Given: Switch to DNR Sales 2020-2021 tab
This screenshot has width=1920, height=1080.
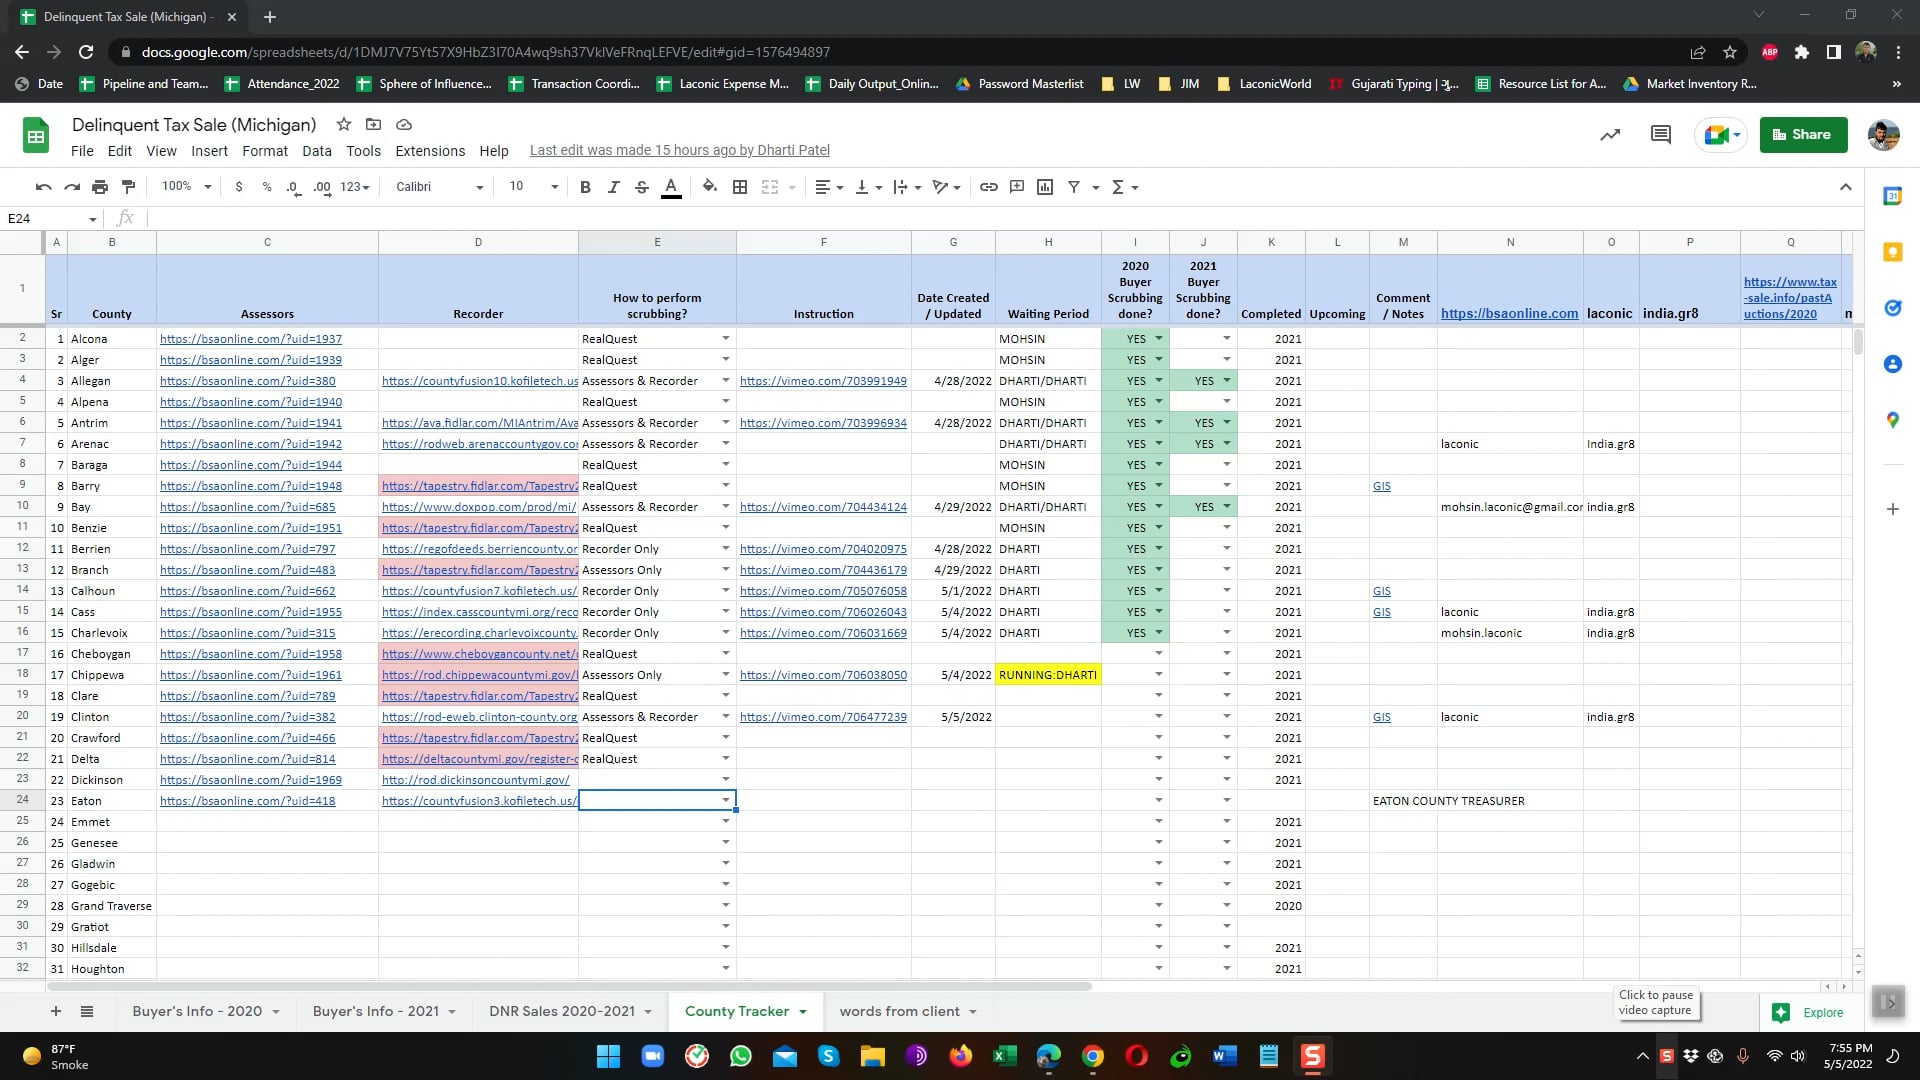Looking at the screenshot, I should 562,1011.
